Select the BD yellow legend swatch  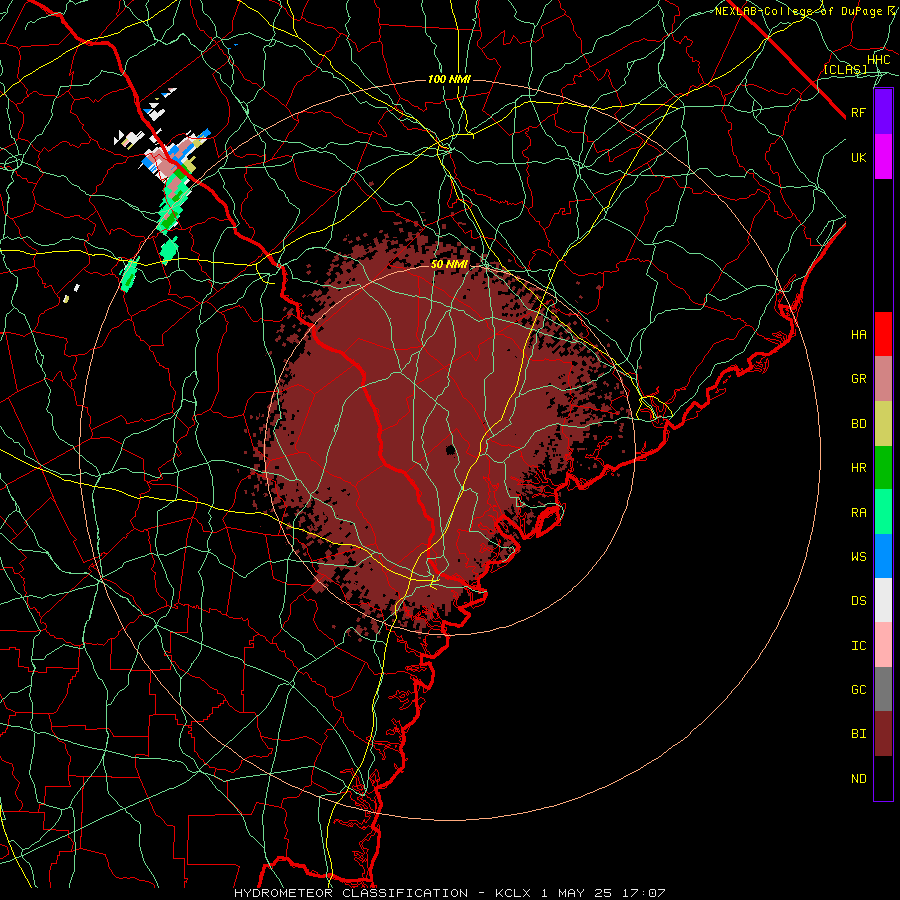(883, 423)
